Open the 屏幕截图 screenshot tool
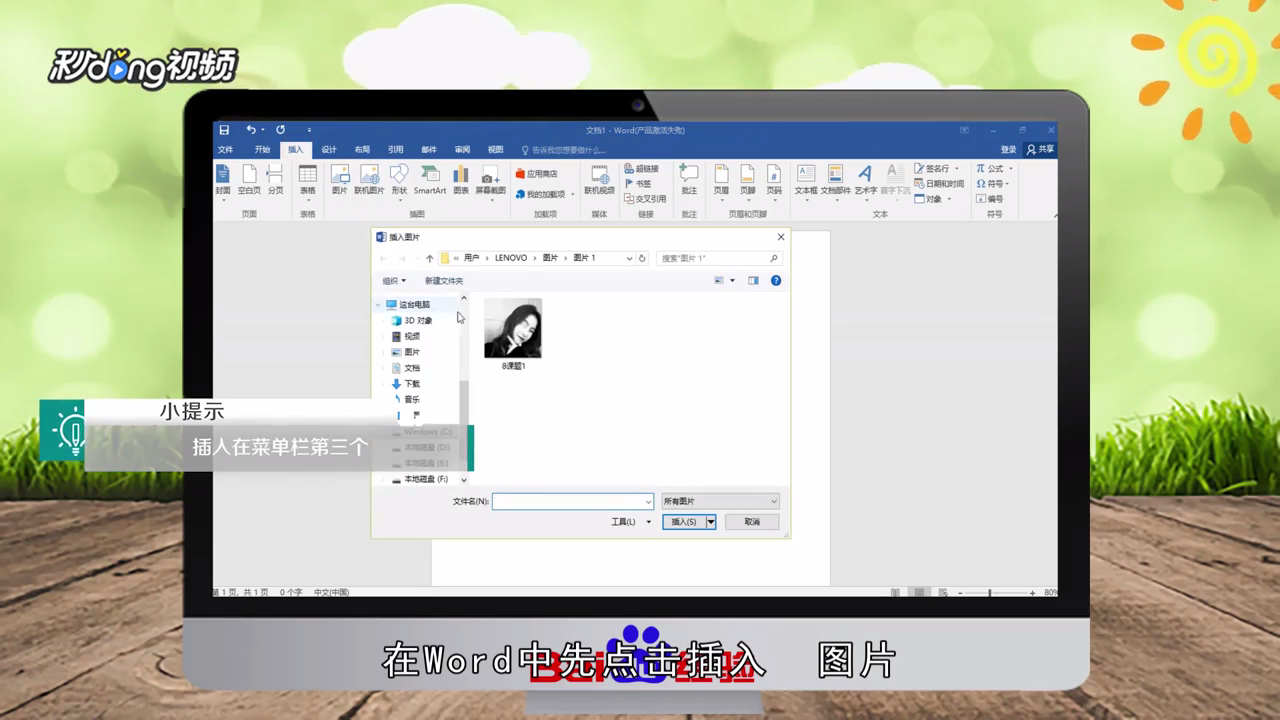Screen dimensions: 1280x720 point(490,182)
